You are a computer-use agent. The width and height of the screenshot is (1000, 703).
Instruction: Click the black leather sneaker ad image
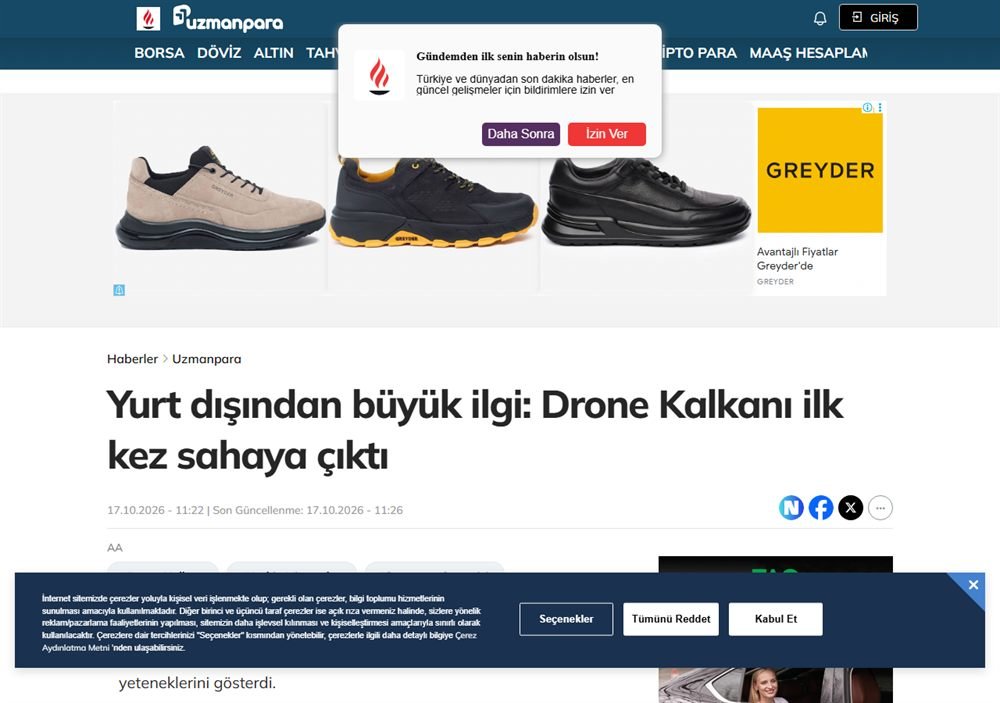(x=645, y=203)
